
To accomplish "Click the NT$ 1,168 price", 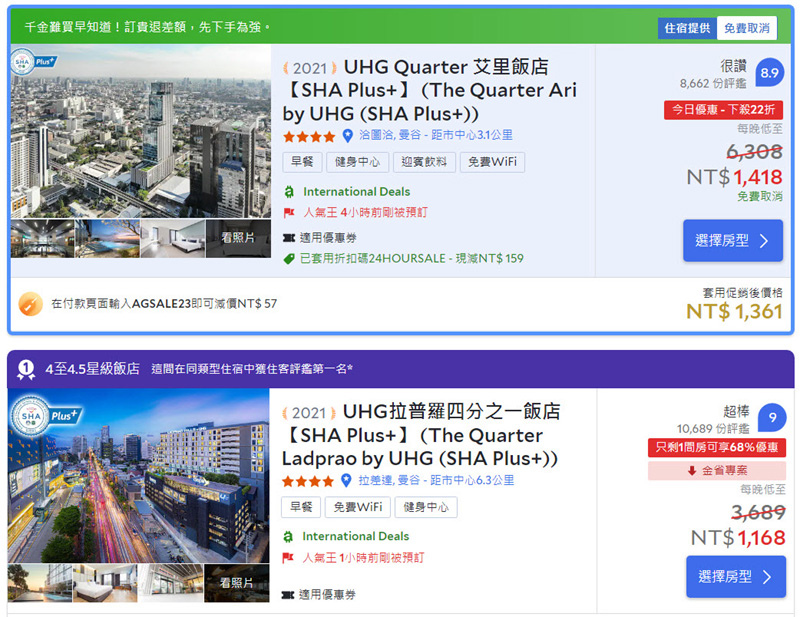I will coord(738,538).
